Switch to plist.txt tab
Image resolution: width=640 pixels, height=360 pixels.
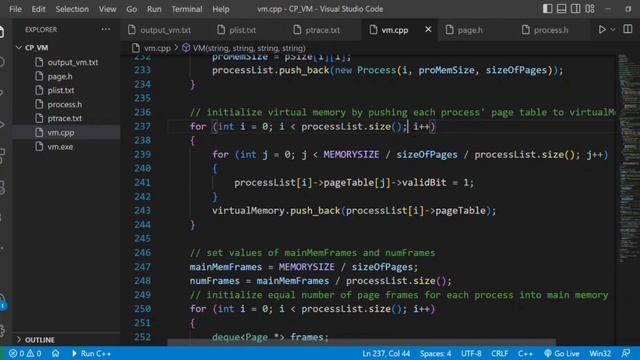(237, 30)
